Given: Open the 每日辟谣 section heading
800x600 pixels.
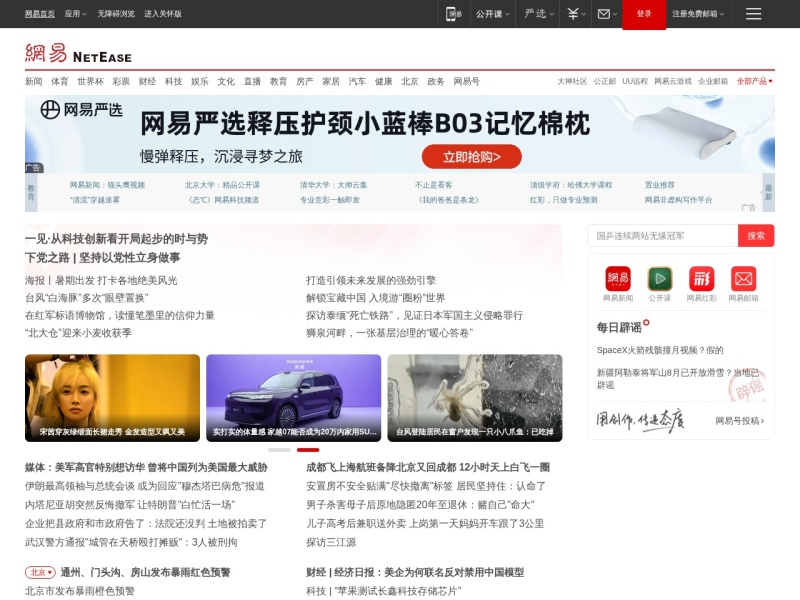Looking at the screenshot, I should pyautogui.click(x=619, y=328).
